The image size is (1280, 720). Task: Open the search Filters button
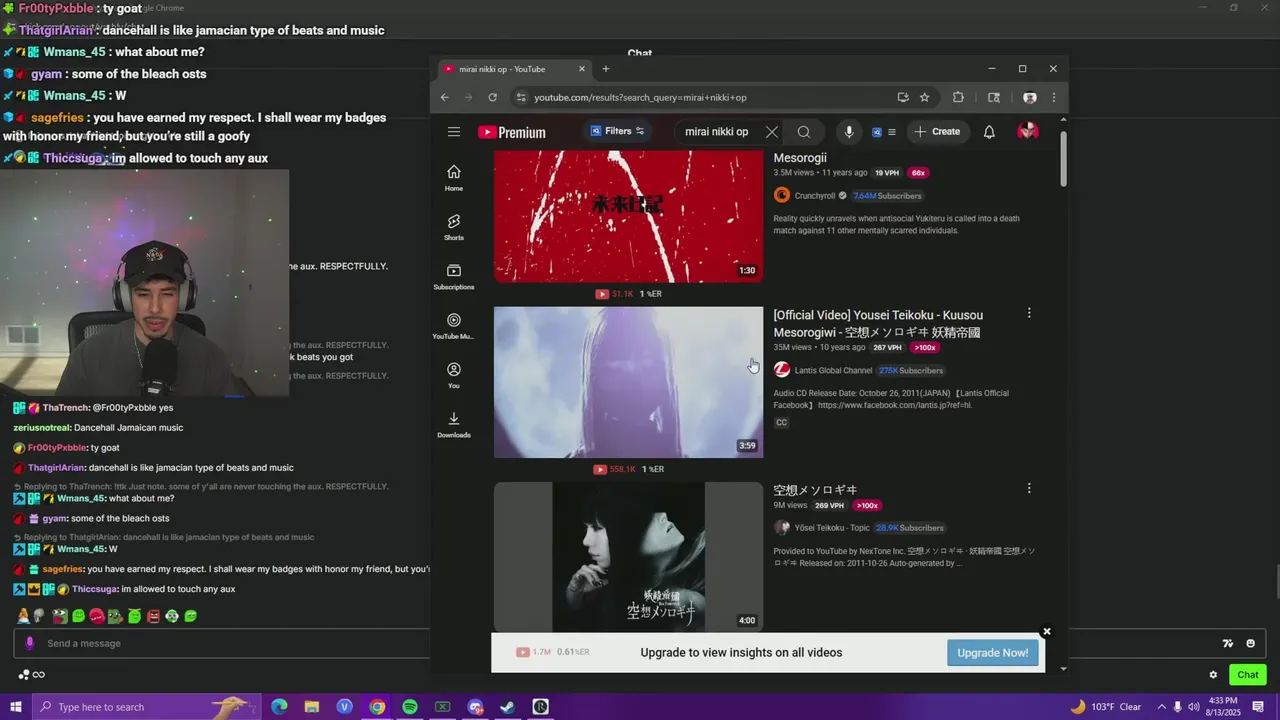click(x=618, y=131)
